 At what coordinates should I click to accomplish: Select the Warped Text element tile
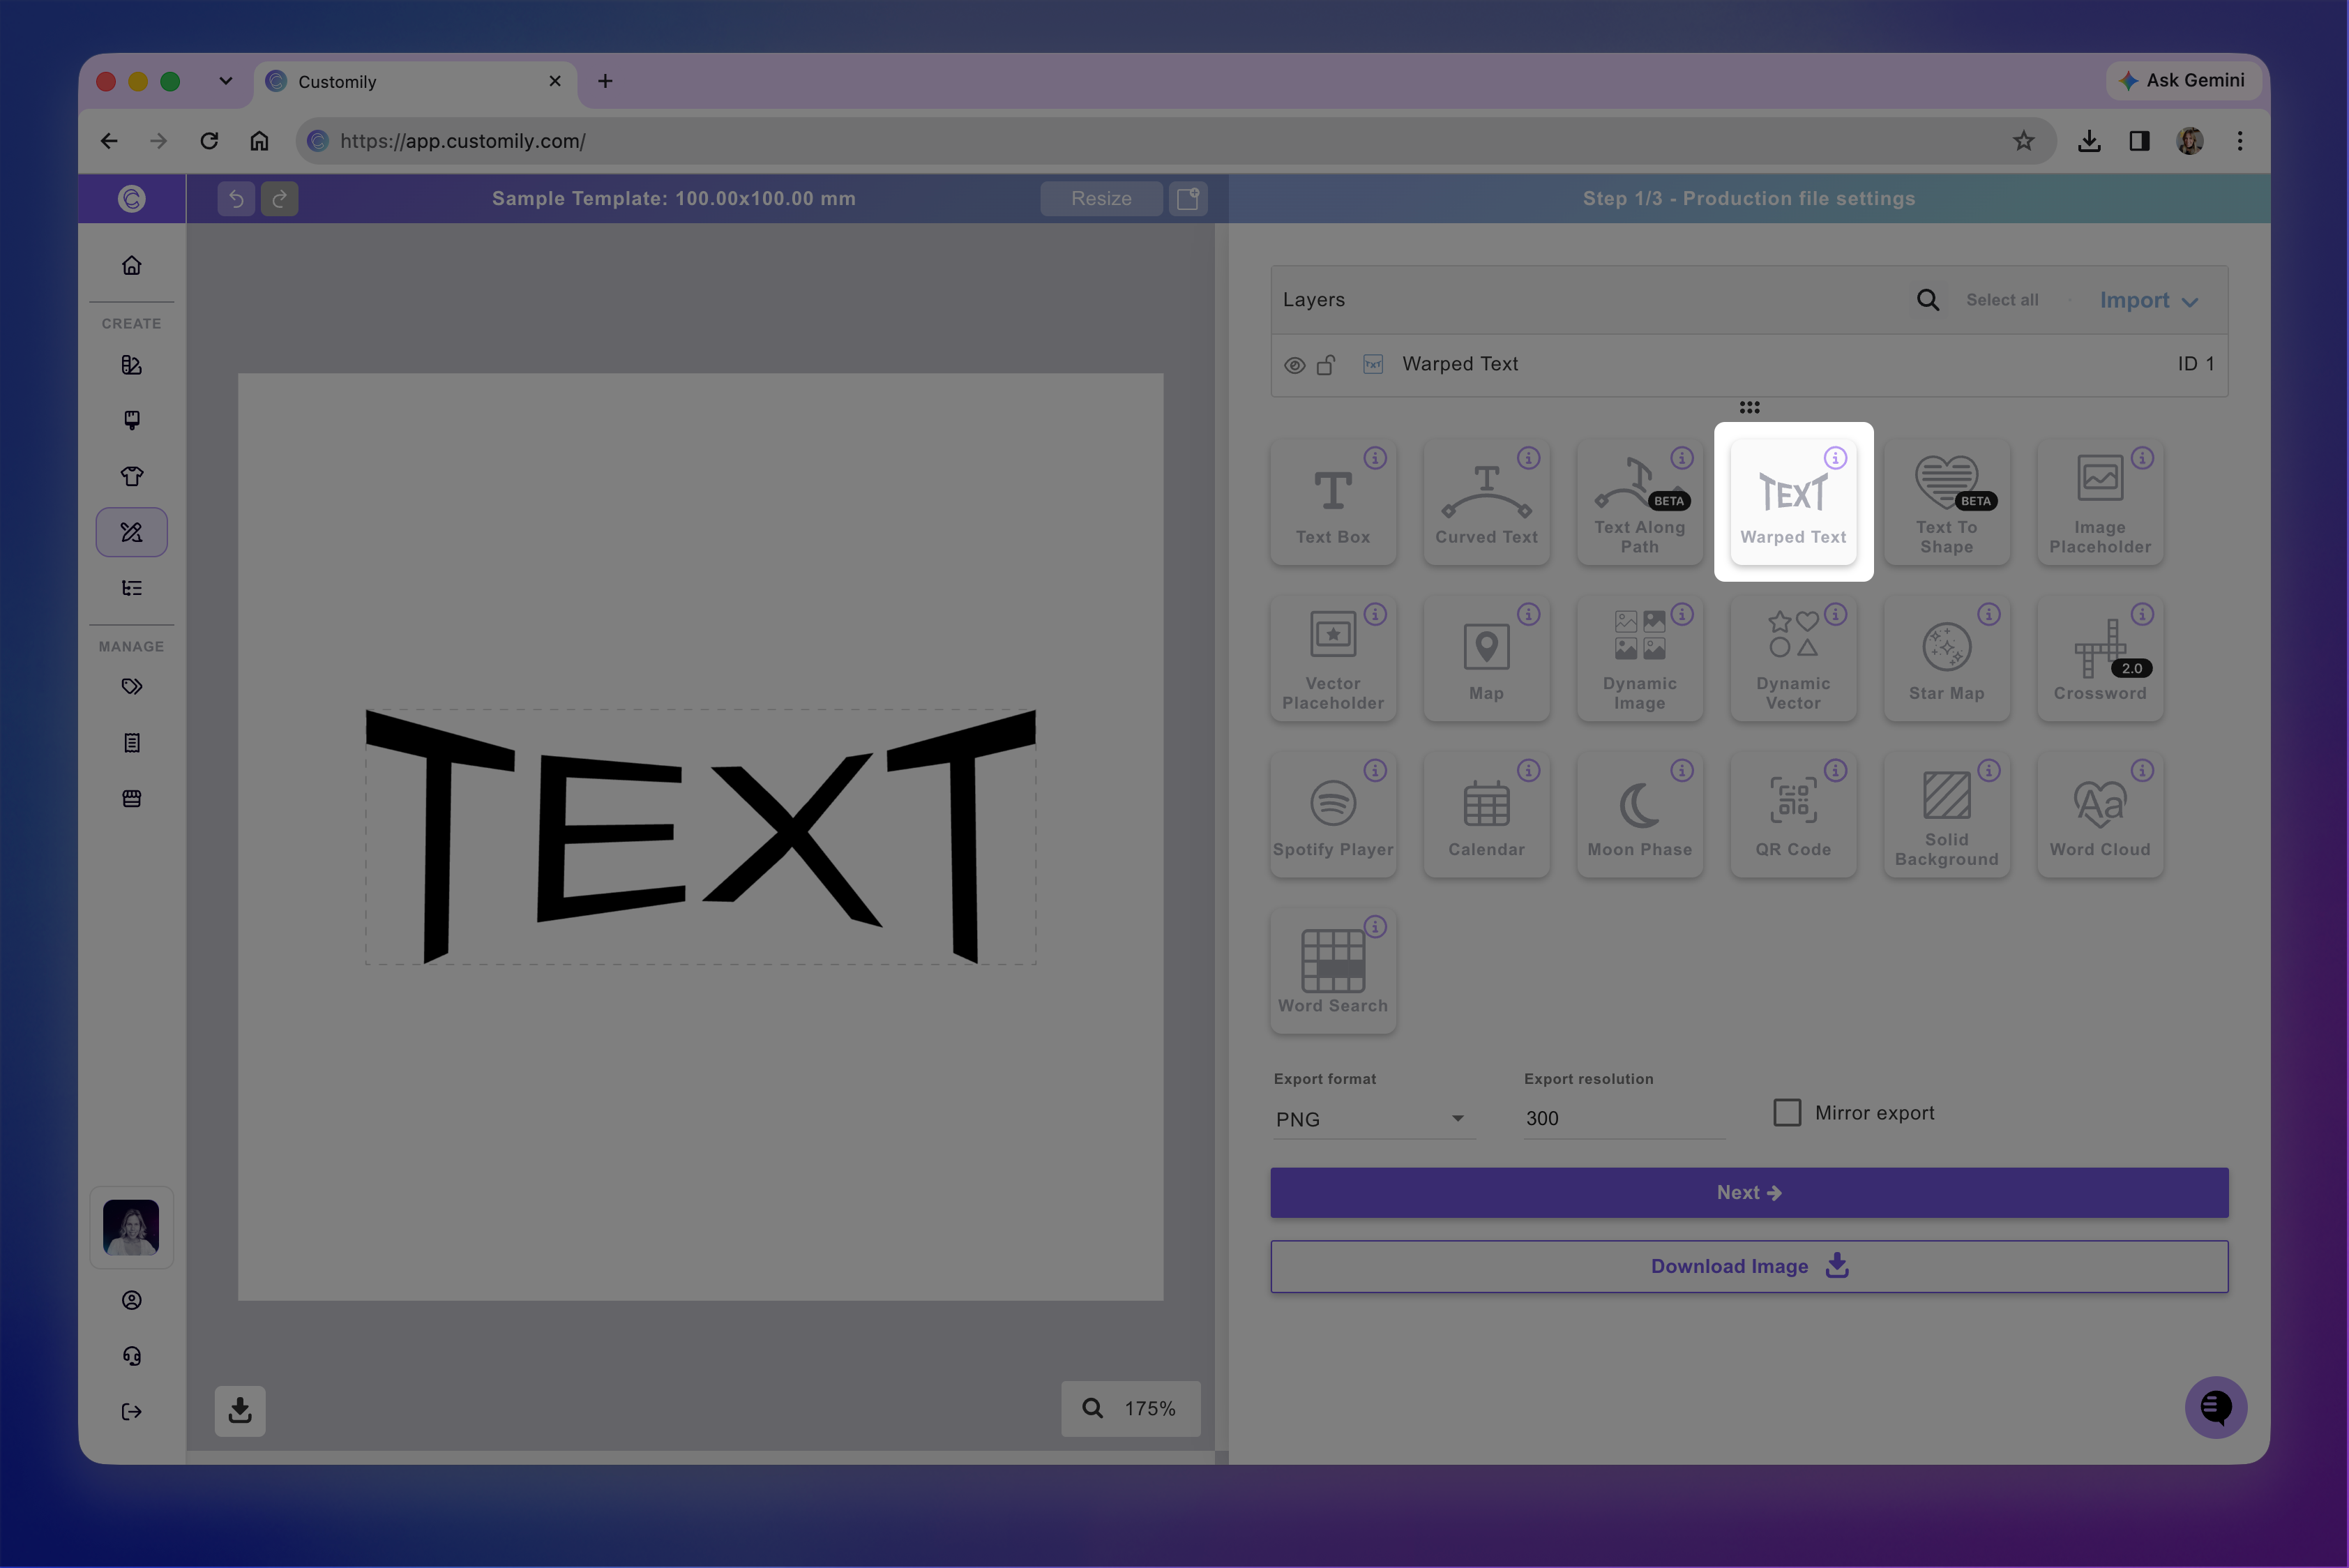tap(1793, 502)
